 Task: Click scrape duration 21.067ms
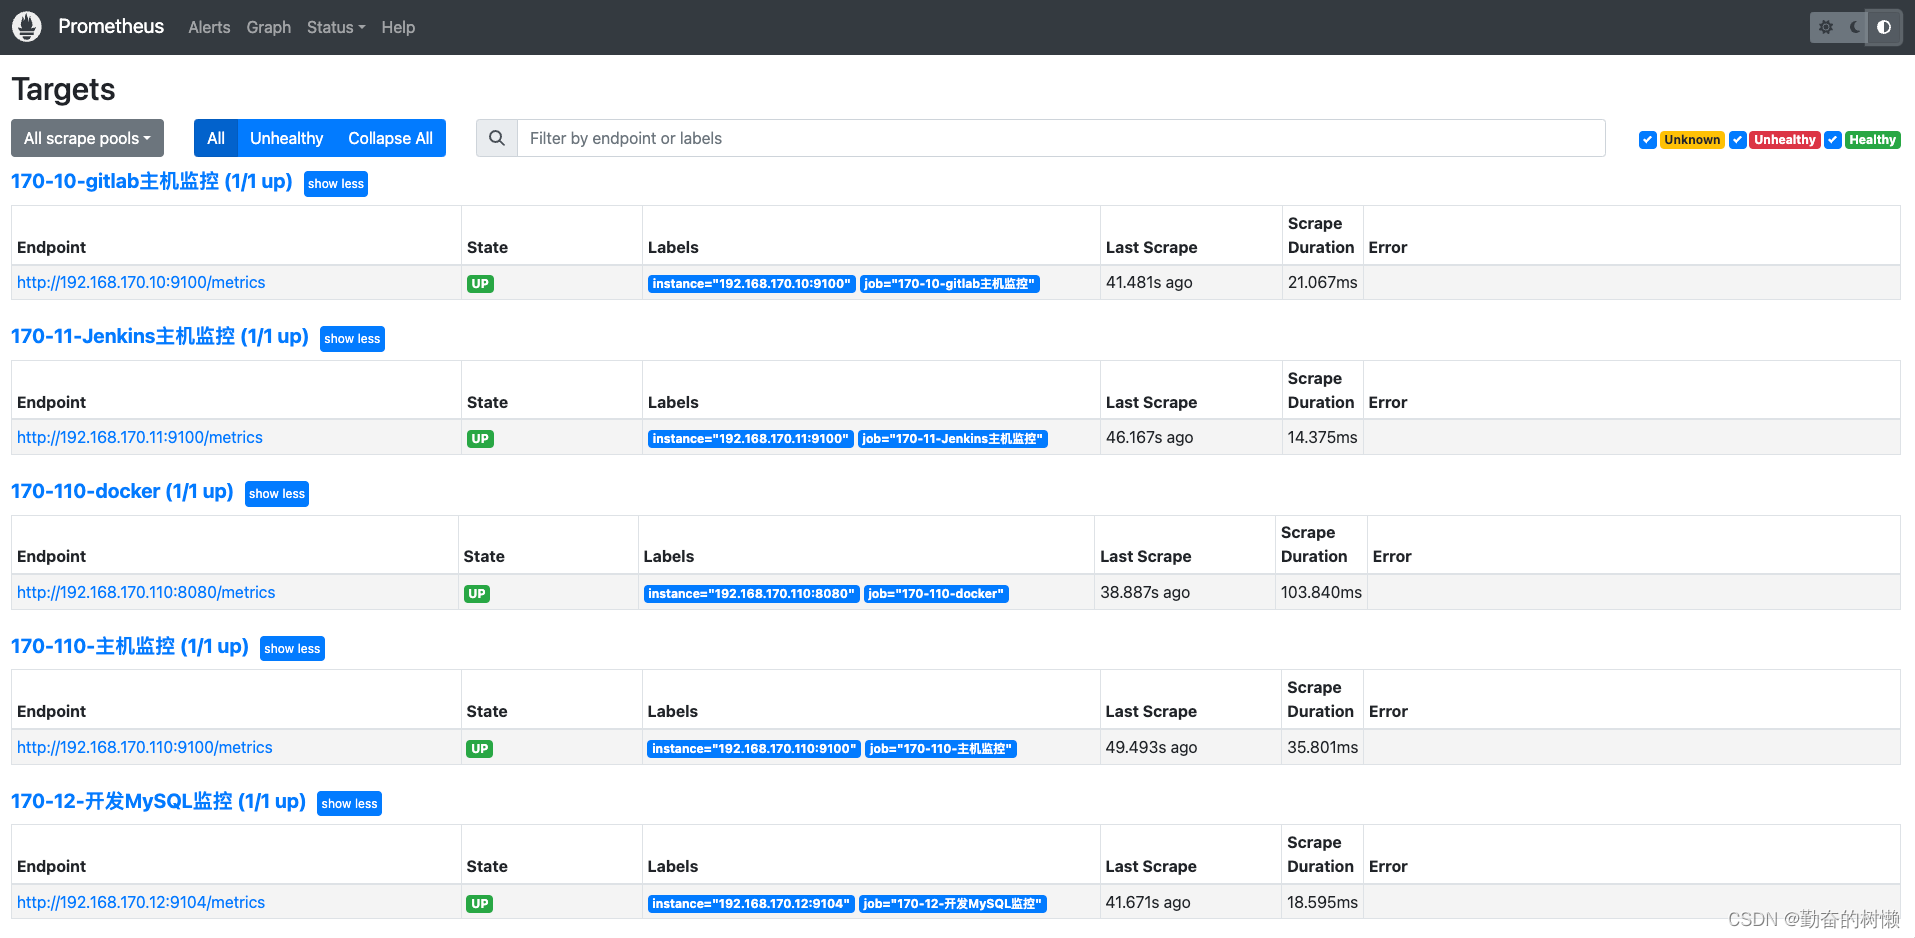point(1323,282)
